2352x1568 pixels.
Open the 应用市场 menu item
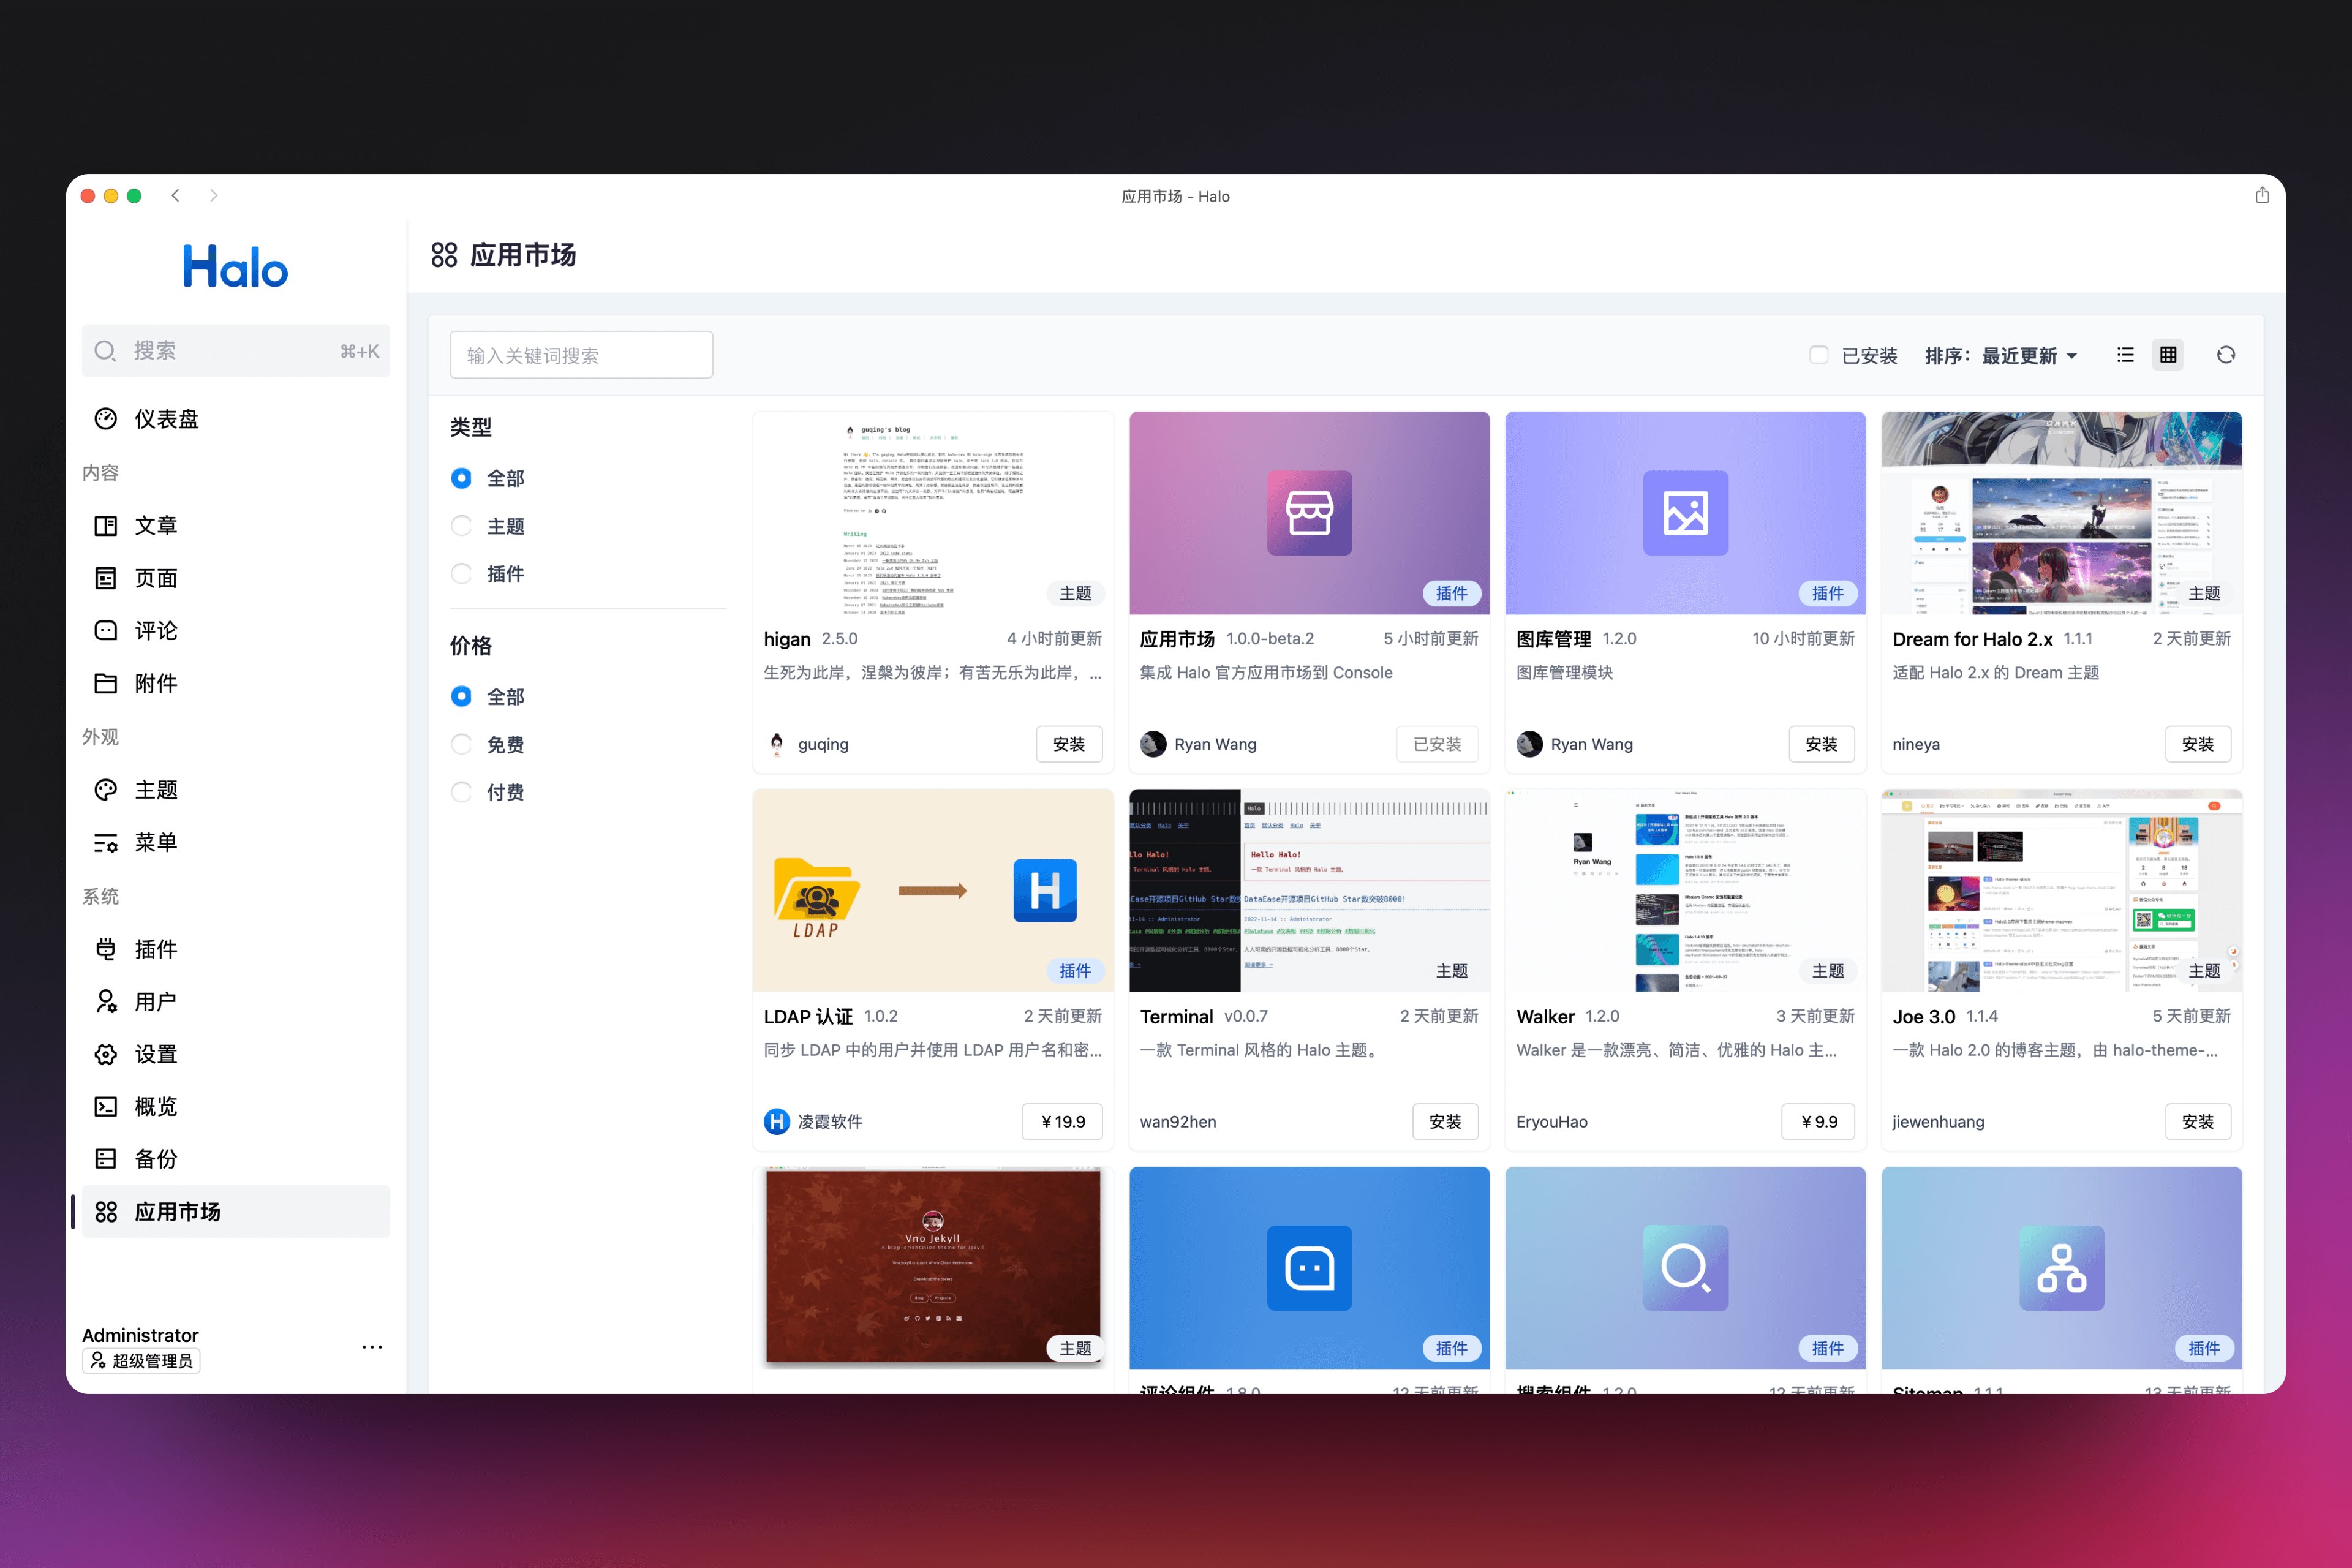(178, 1211)
